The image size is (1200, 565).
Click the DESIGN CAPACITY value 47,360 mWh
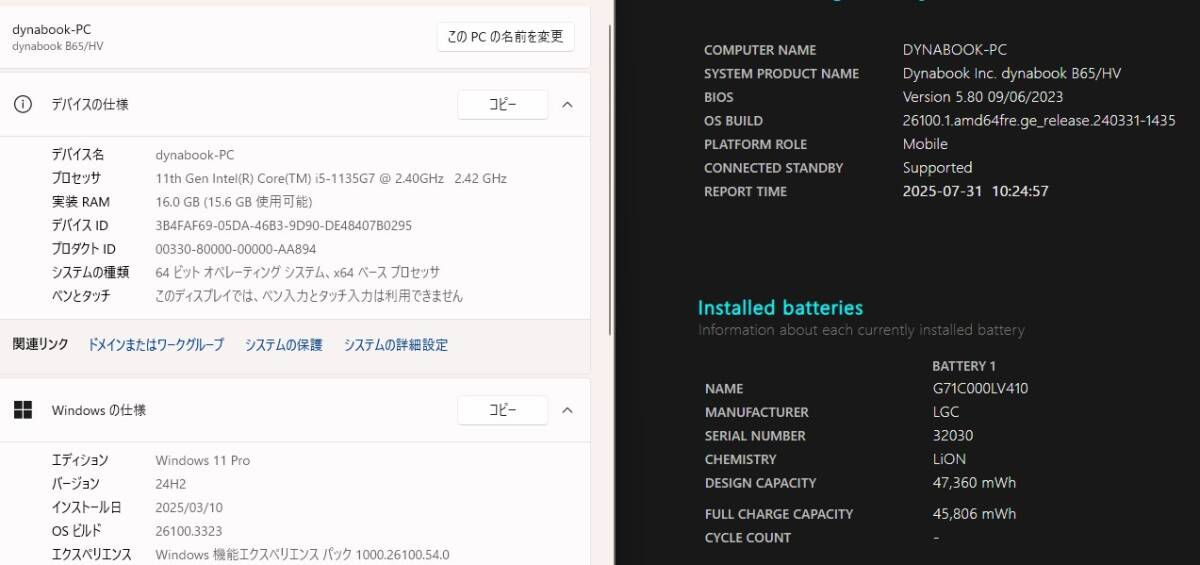click(x=974, y=483)
